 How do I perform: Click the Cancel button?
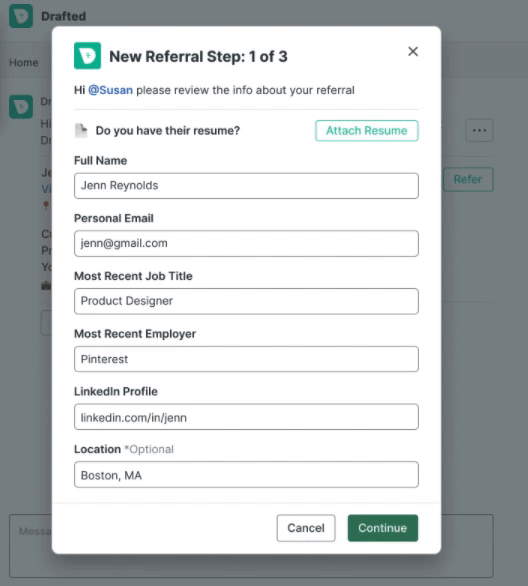click(306, 528)
